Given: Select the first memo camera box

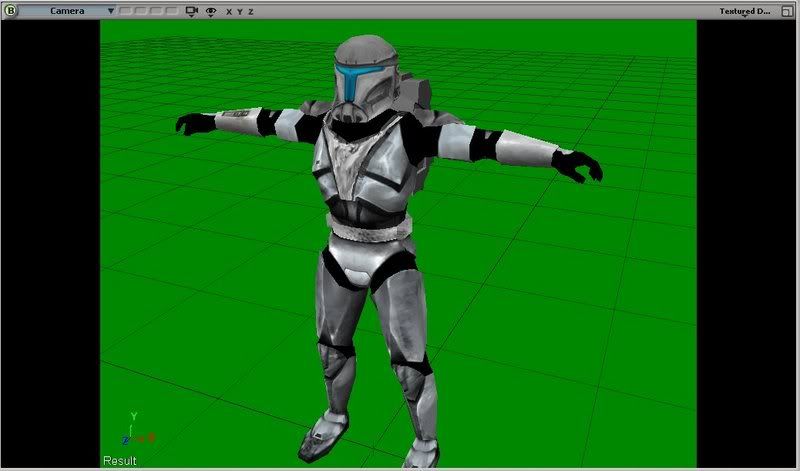Looking at the screenshot, I should click(x=126, y=11).
